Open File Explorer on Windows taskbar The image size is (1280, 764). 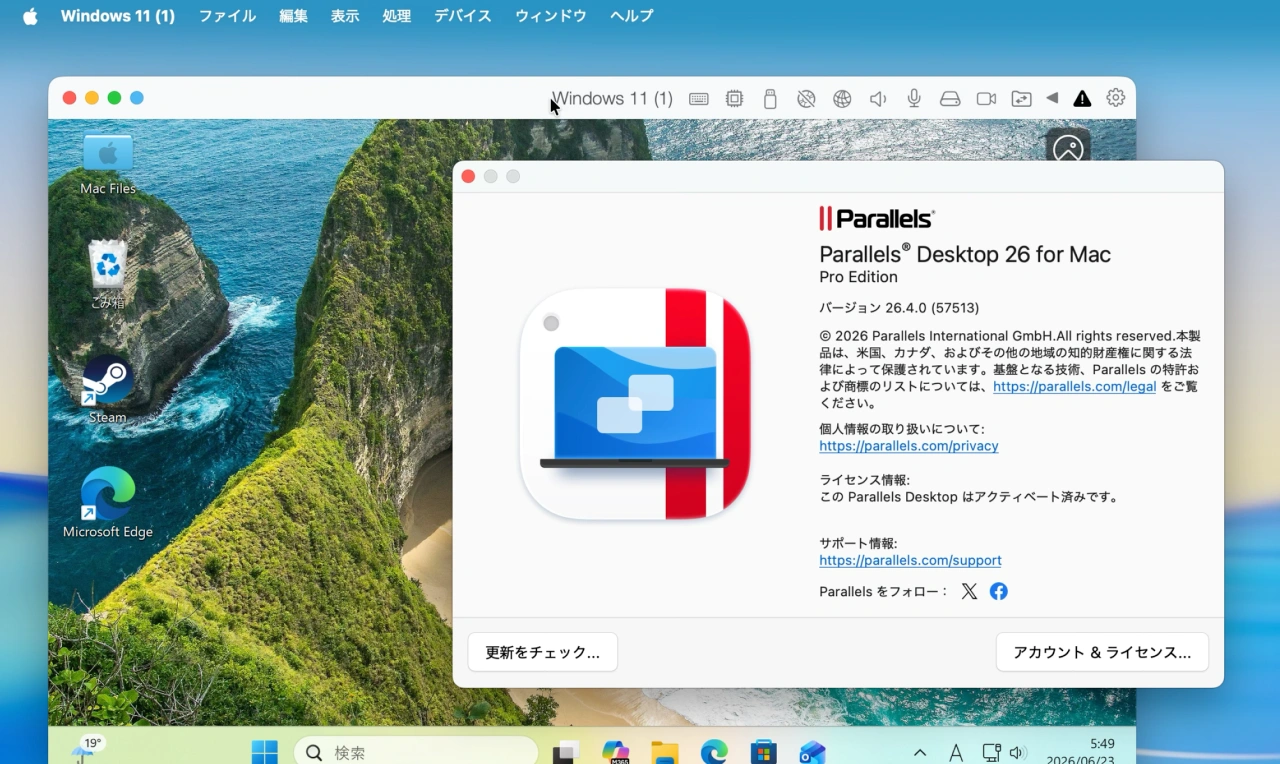[665, 752]
